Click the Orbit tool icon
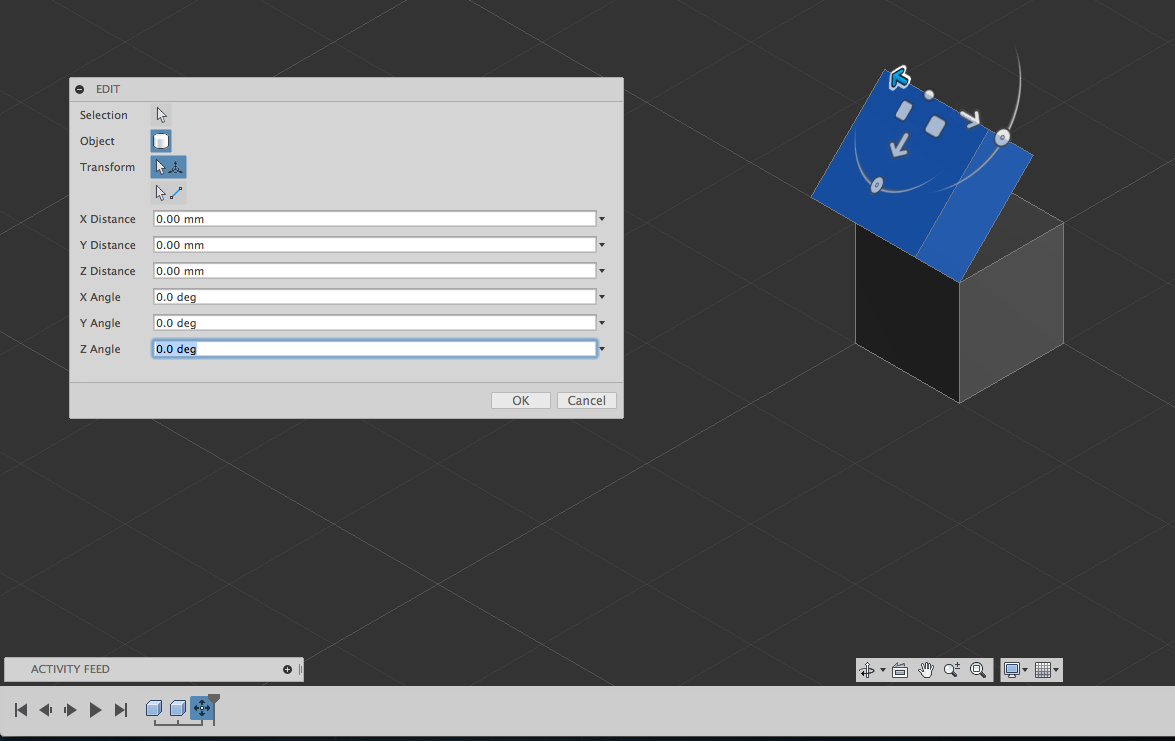The height and width of the screenshot is (741, 1175). point(866,670)
